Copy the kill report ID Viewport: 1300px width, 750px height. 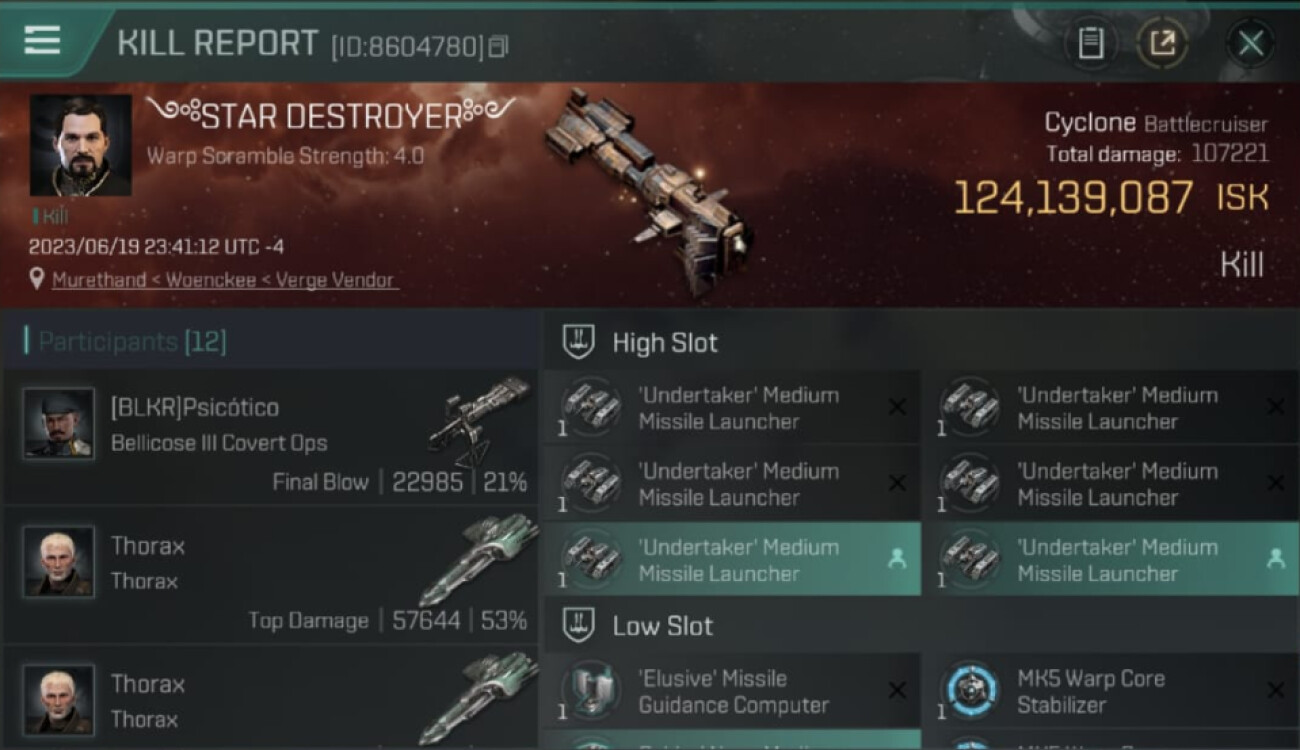point(498,46)
